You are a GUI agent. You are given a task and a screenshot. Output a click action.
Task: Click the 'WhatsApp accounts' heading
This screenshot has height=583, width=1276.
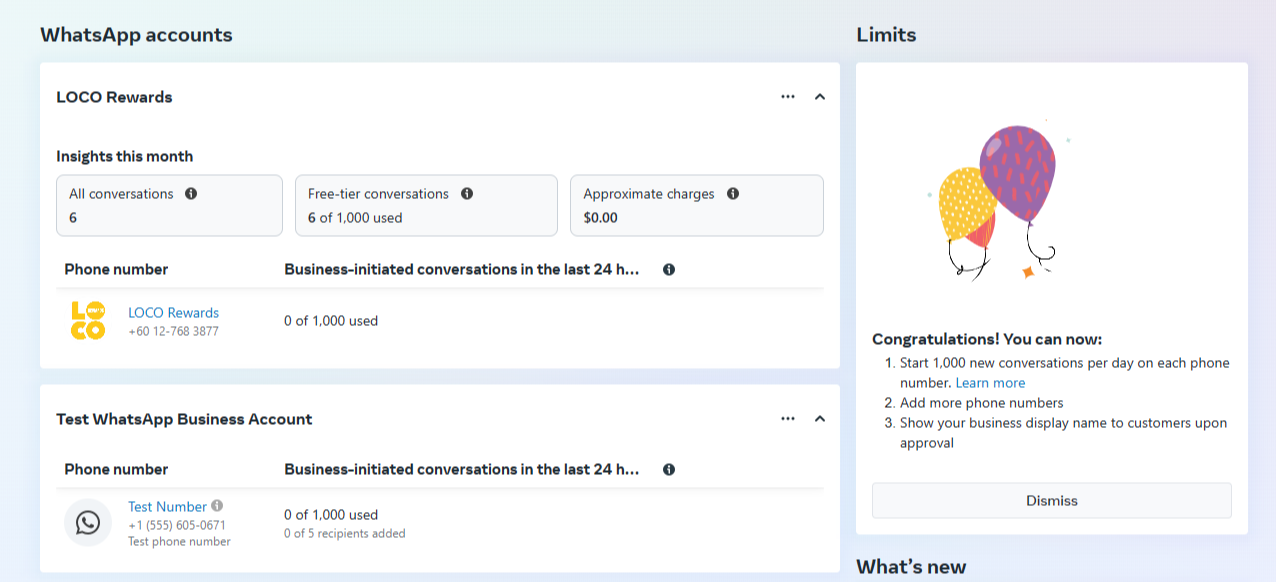click(x=136, y=35)
